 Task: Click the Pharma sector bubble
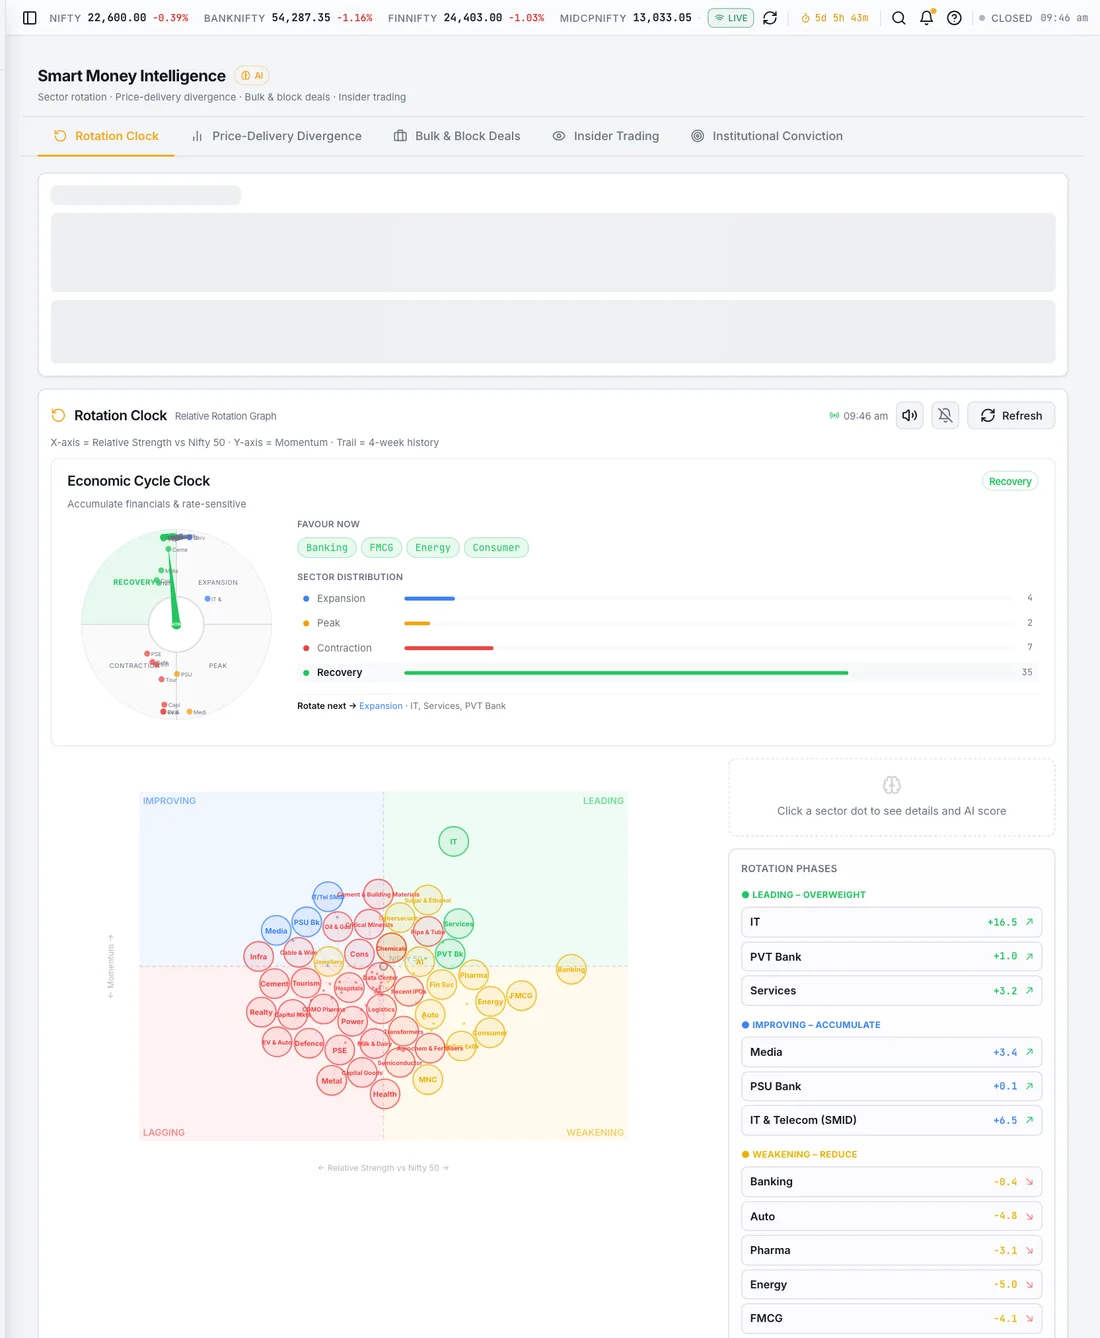click(x=474, y=975)
